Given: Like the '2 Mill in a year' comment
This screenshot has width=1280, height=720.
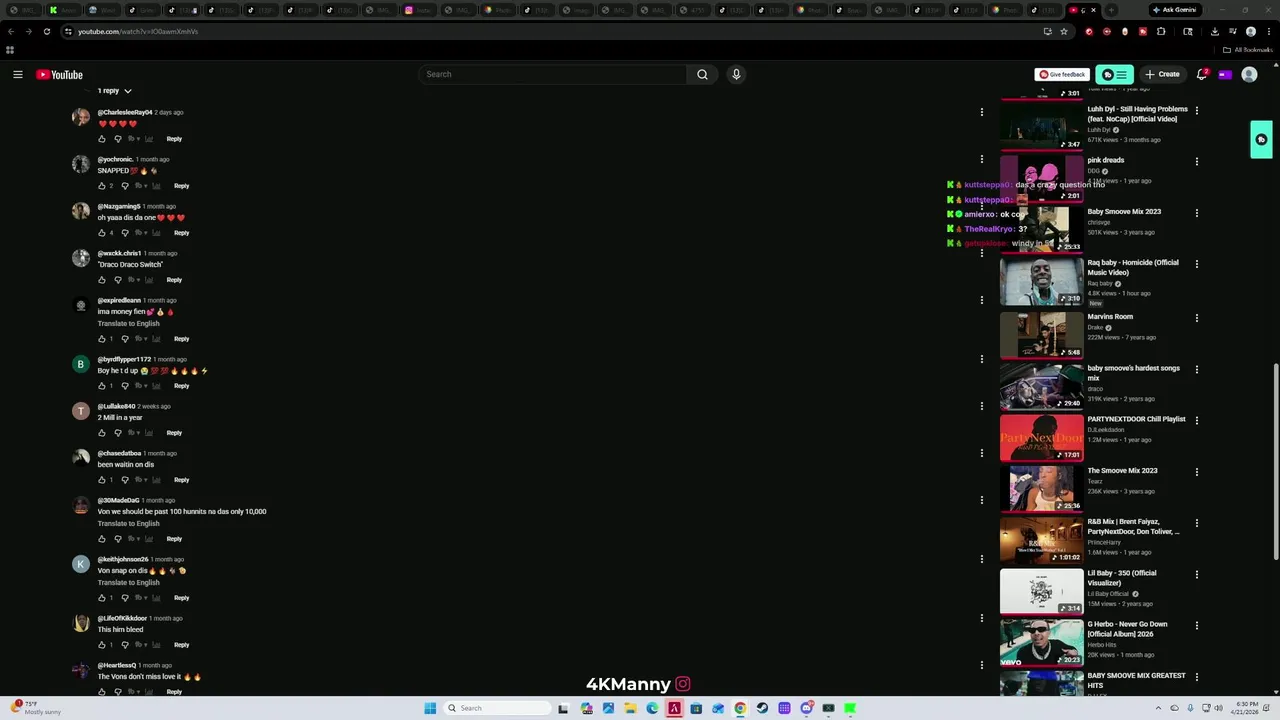Looking at the screenshot, I should [102, 433].
